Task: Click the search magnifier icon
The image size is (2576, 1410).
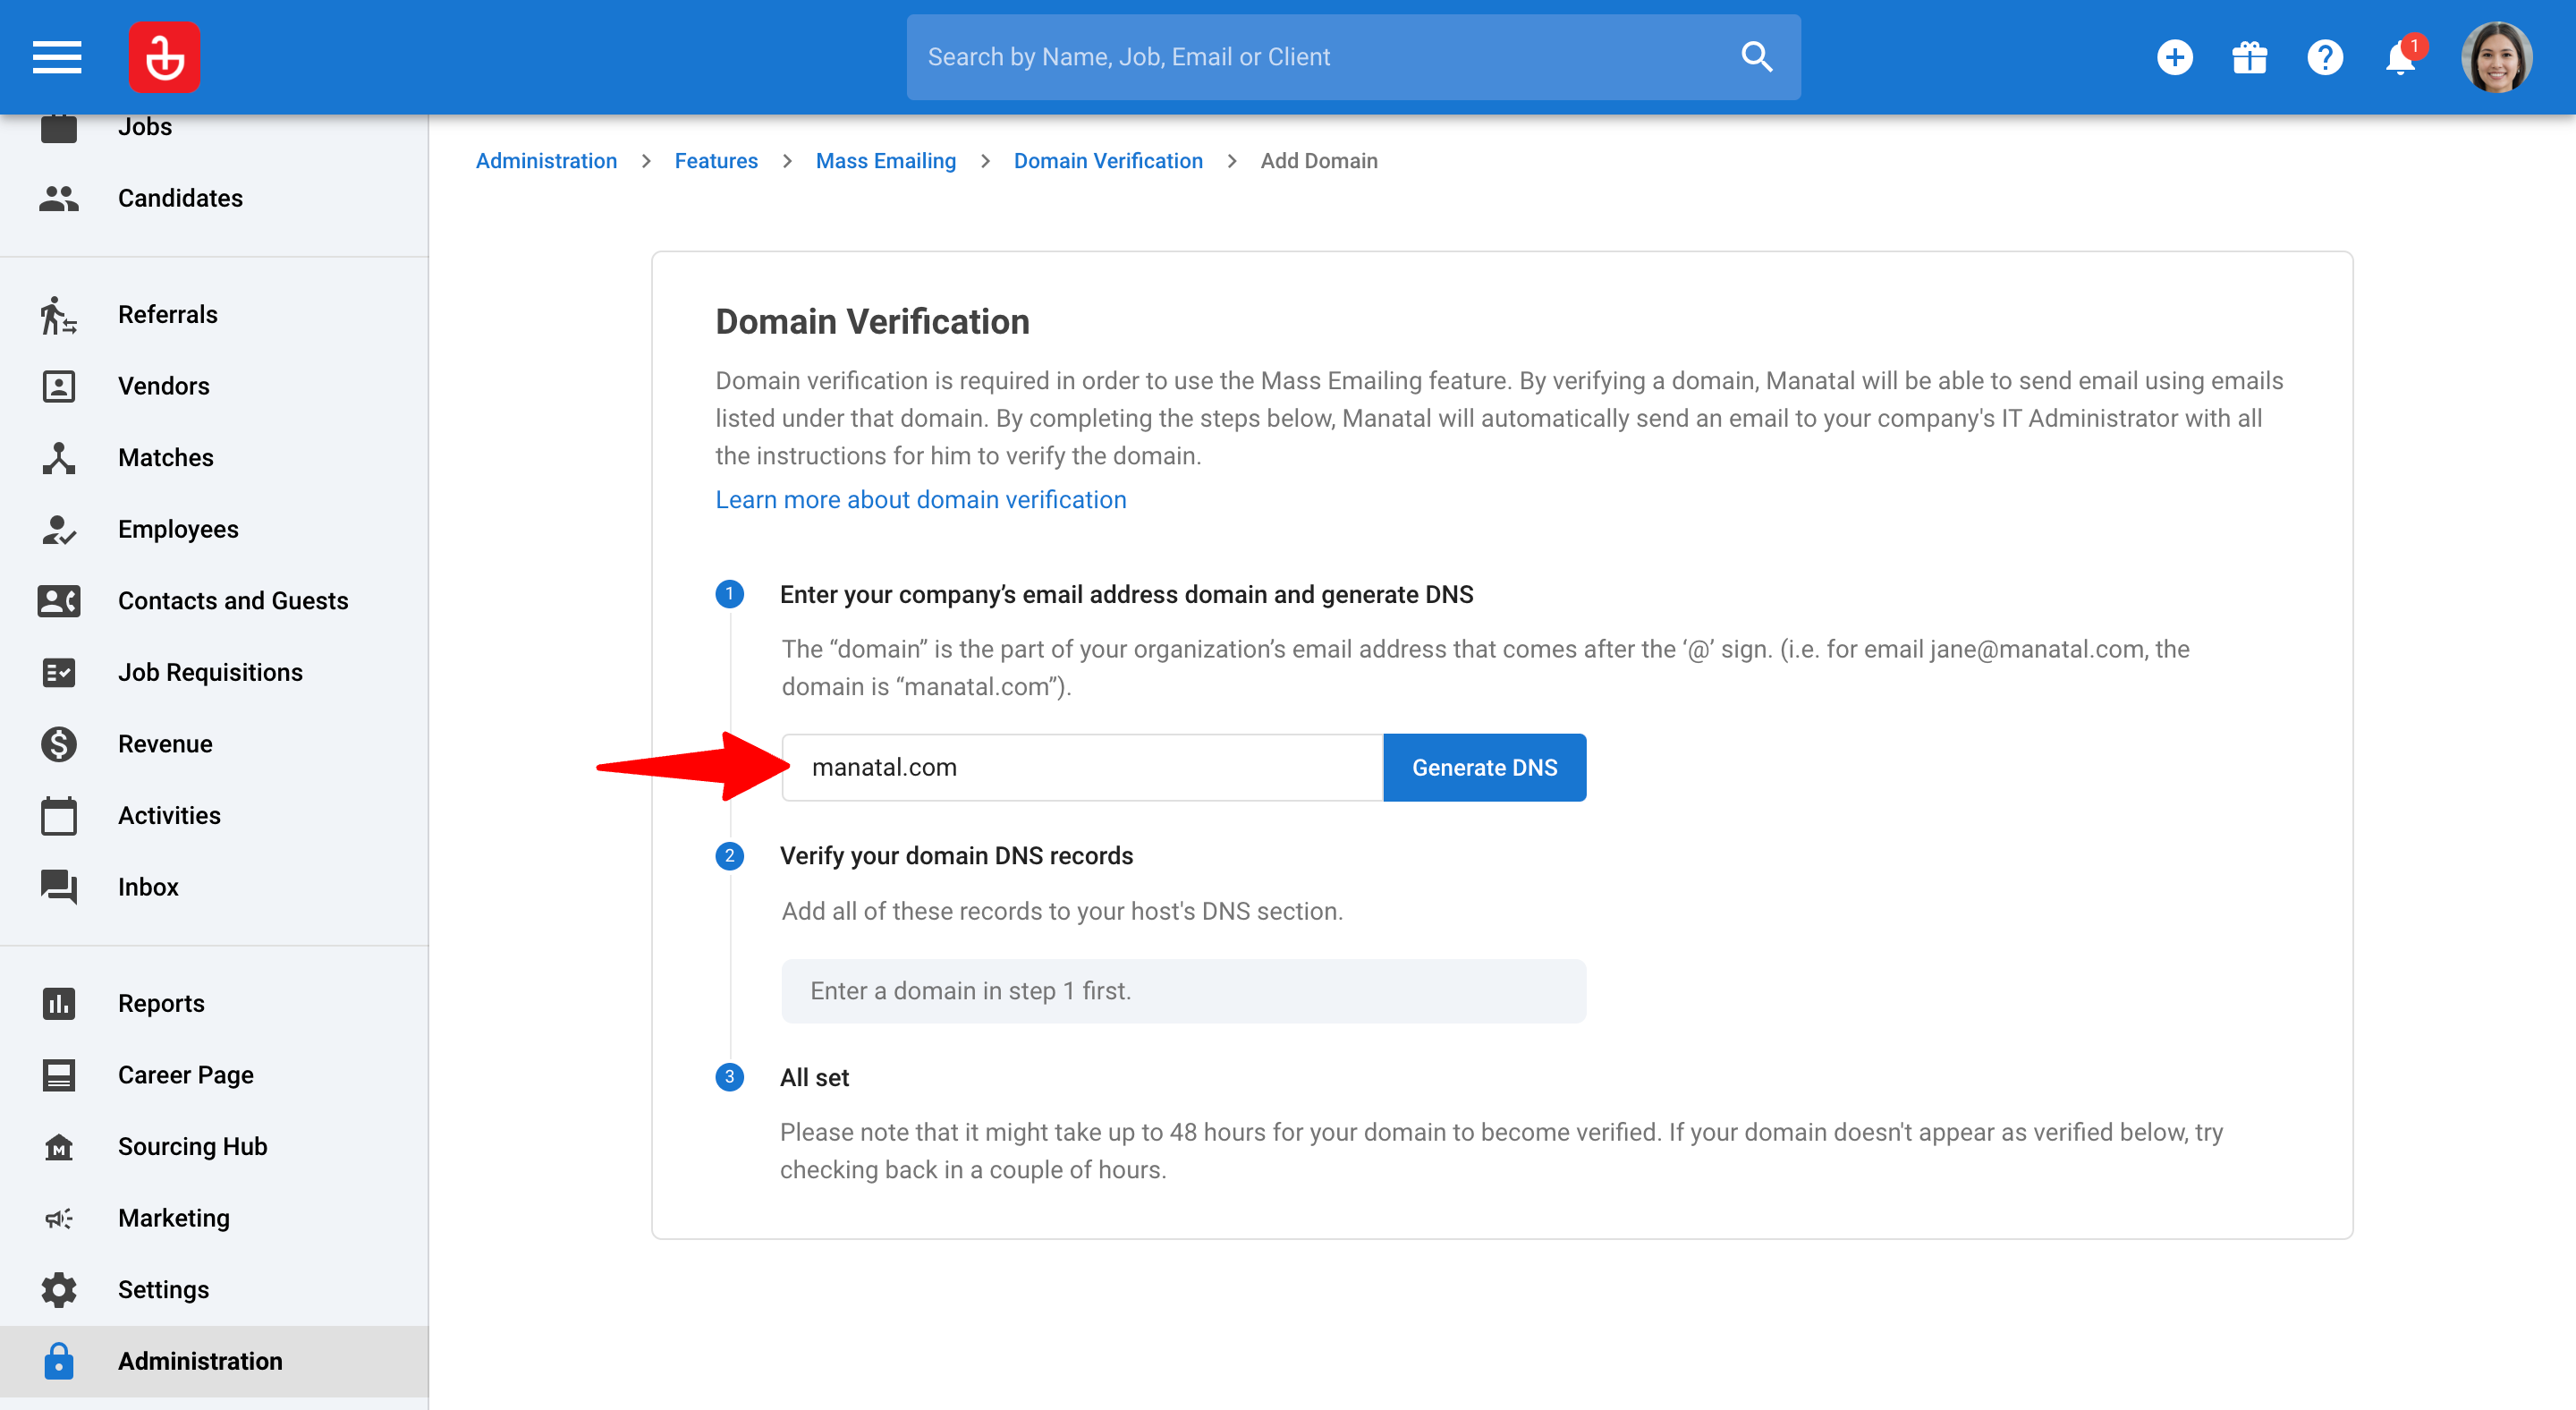Action: coord(1756,57)
